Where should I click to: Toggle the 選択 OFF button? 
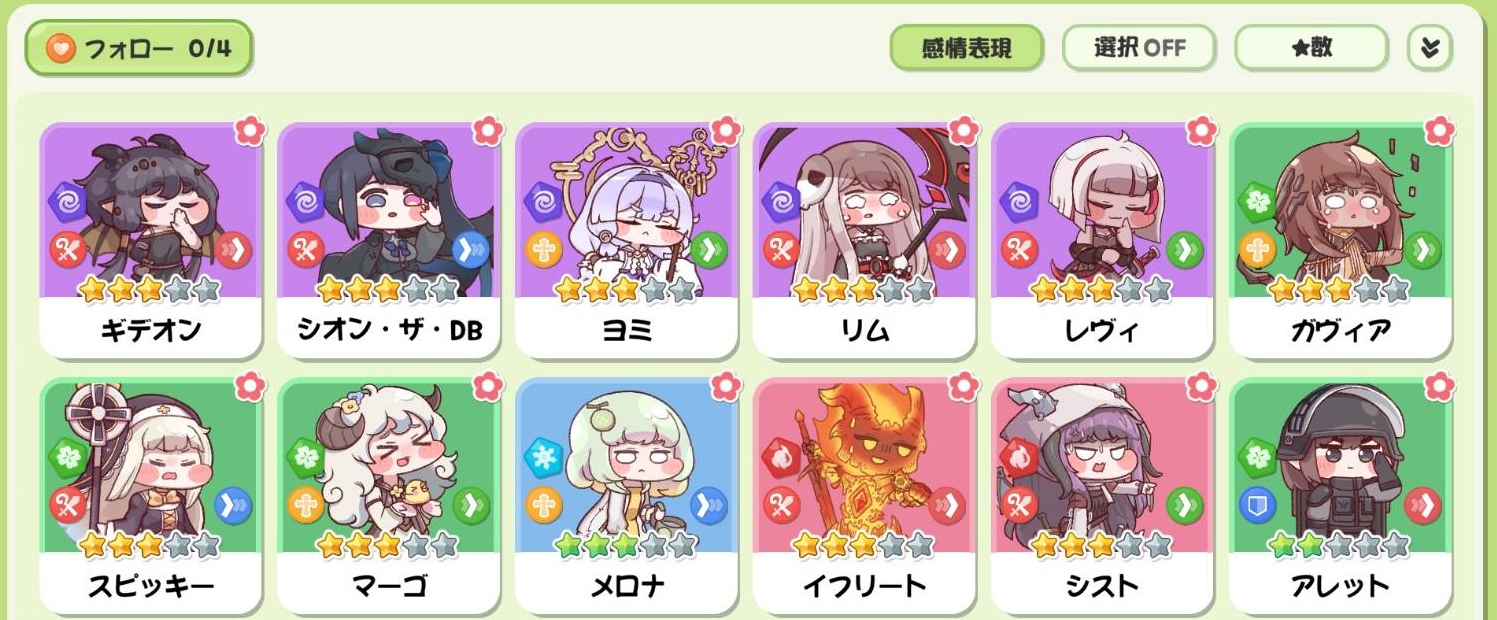[1139, 48]
